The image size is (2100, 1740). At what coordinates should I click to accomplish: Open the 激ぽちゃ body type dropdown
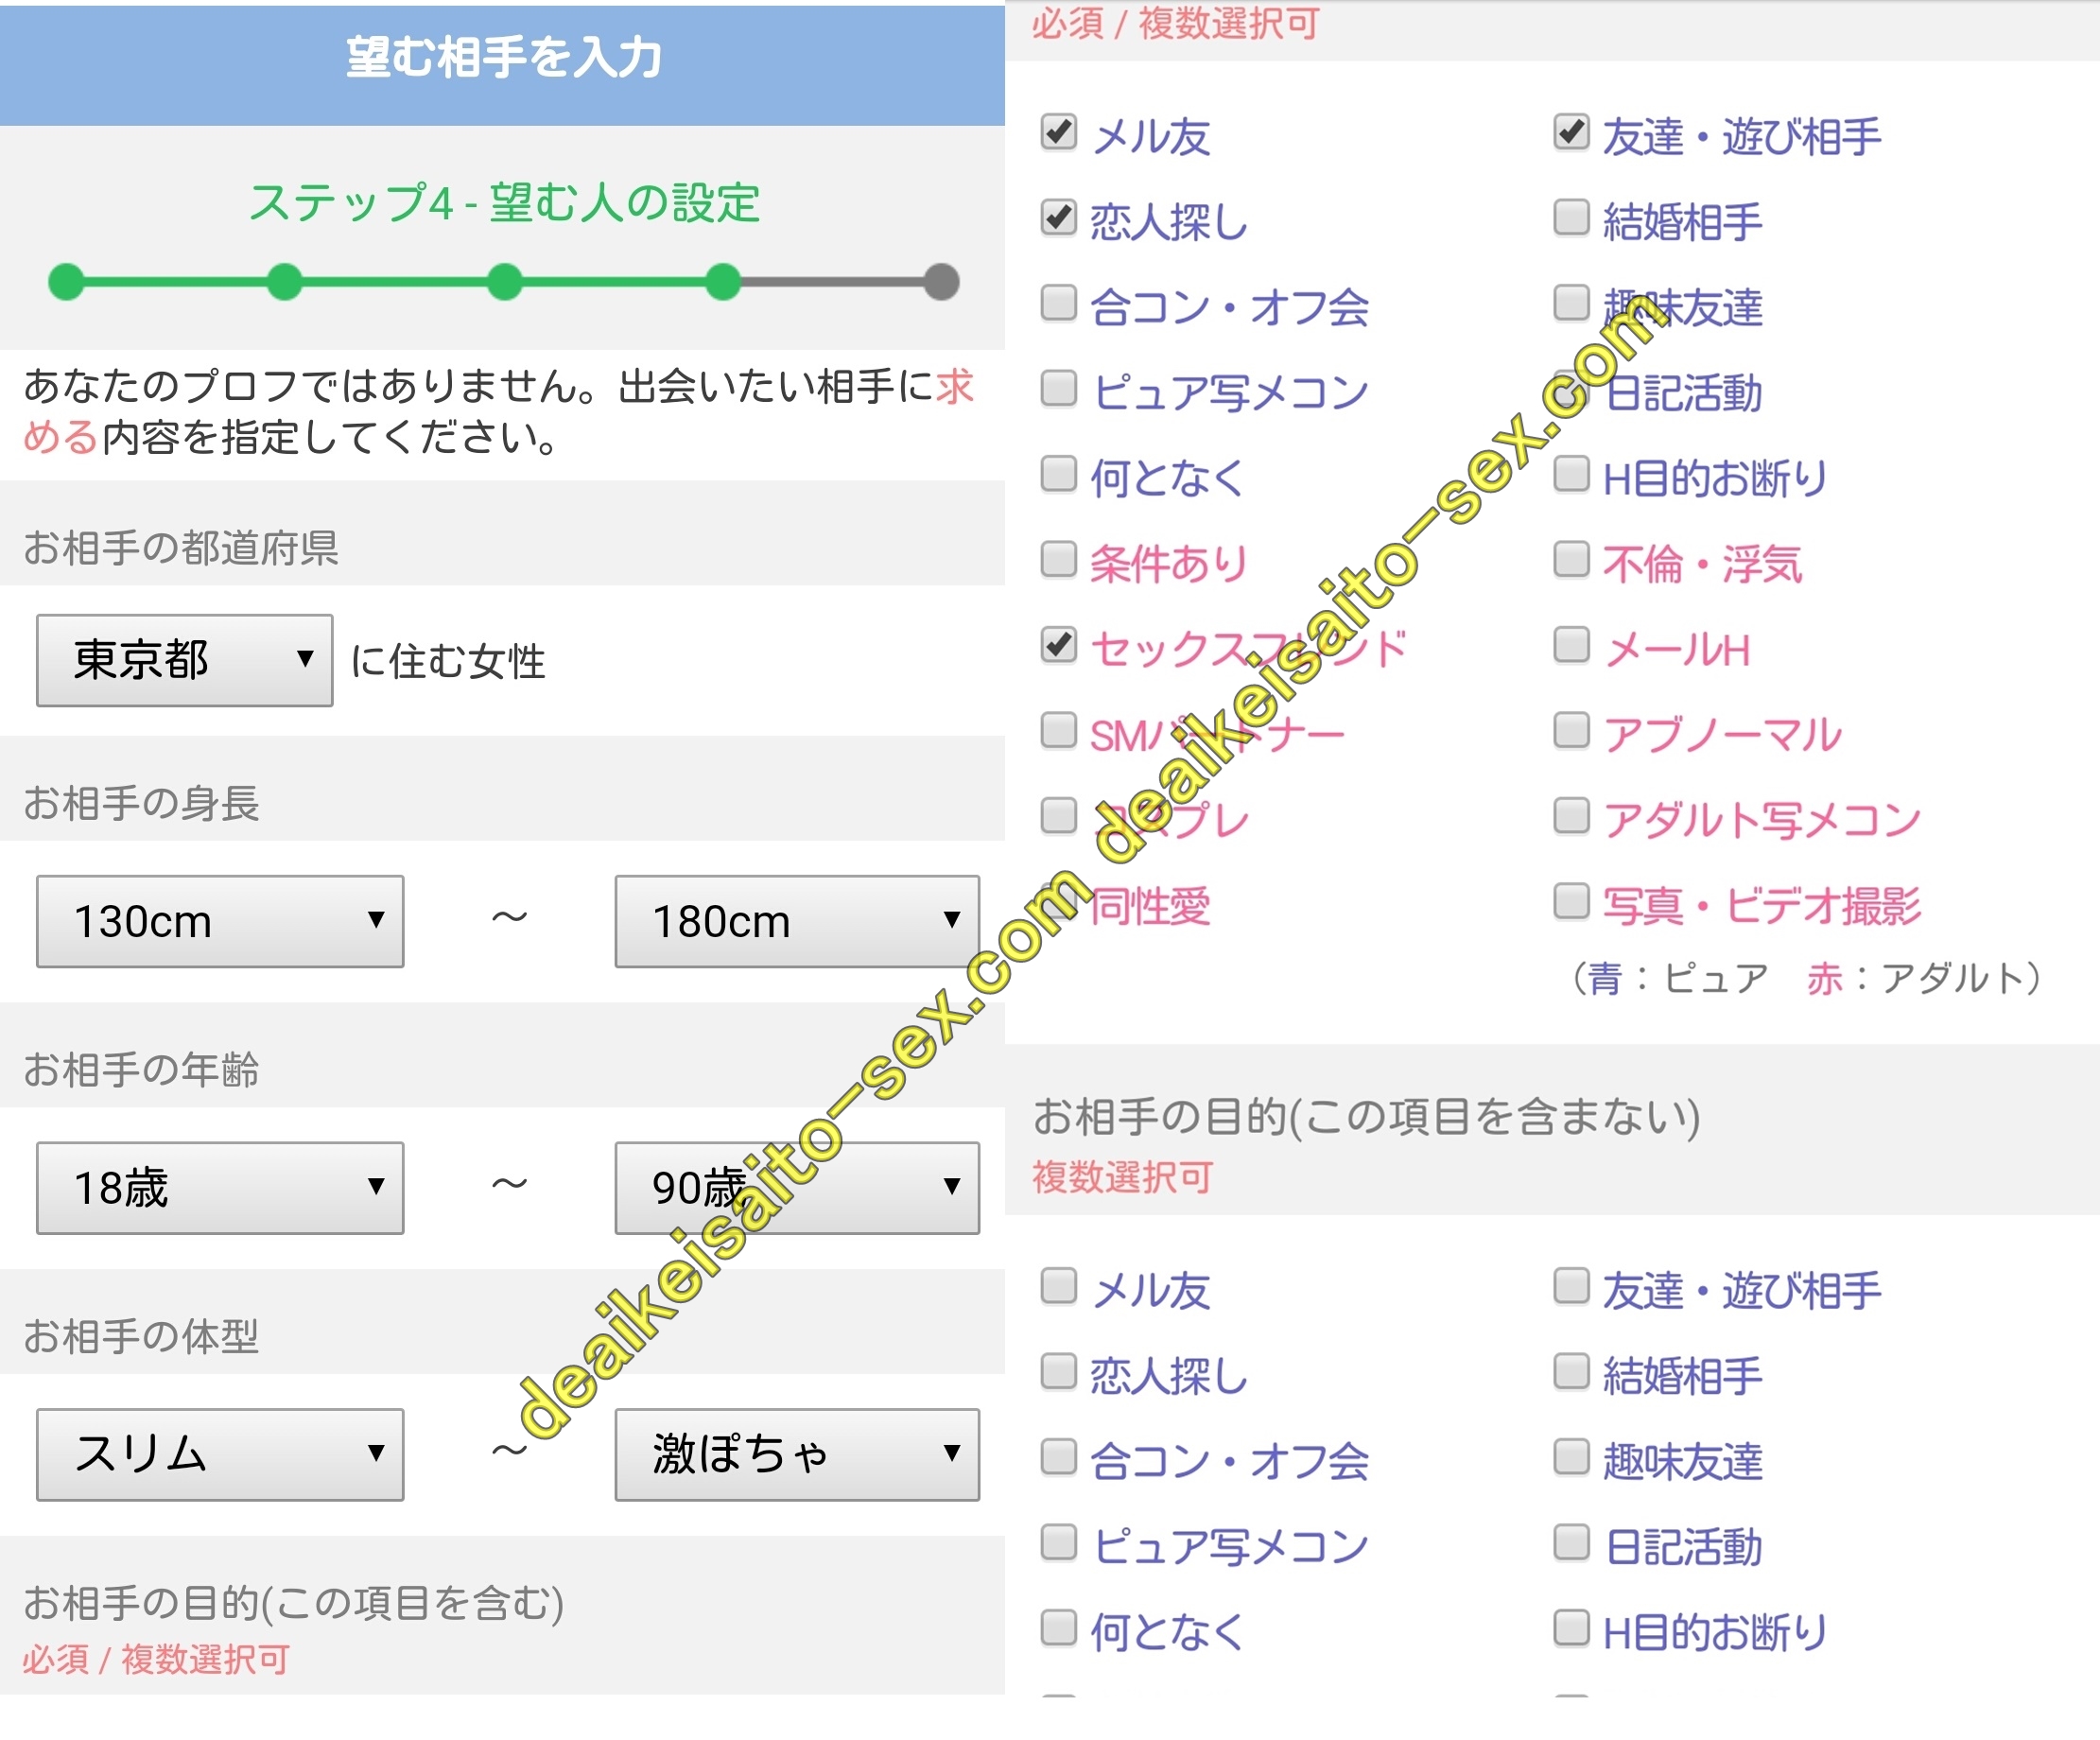coord(797,1454)
